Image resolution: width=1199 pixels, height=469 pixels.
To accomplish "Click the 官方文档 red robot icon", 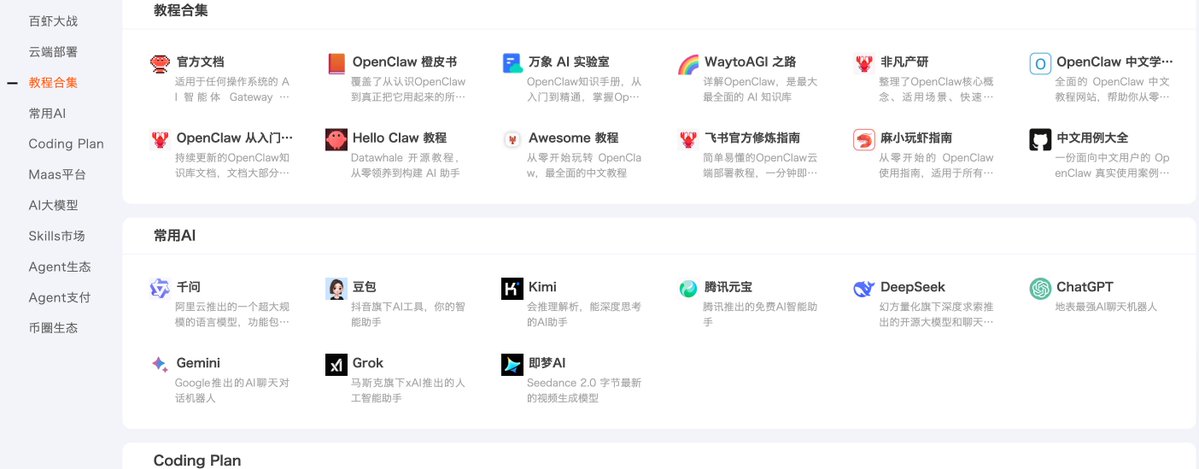I will pos(160,64).
